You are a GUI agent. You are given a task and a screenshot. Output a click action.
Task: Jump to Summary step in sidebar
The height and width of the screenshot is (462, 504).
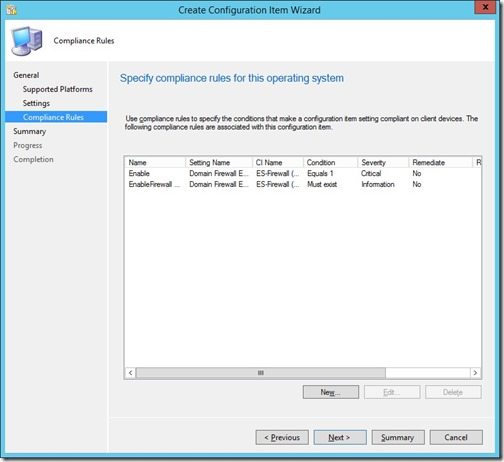(30, 131)
